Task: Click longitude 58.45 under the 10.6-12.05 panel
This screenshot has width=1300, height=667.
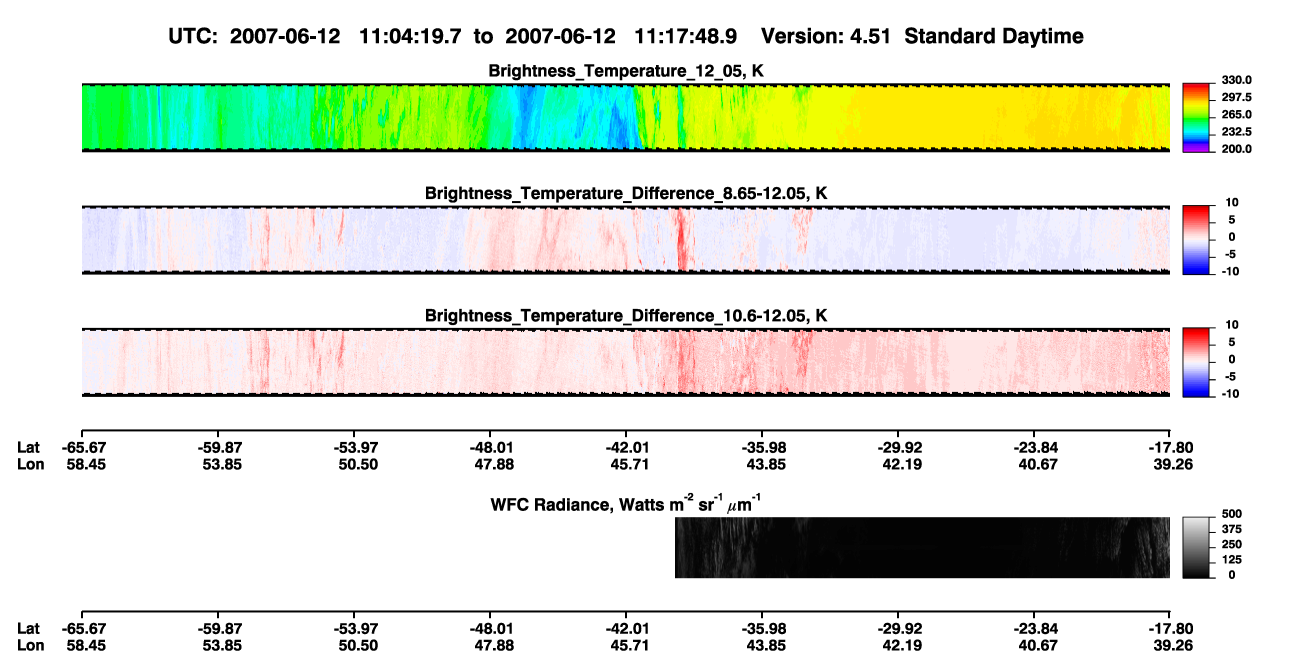Action: point(84,464)
